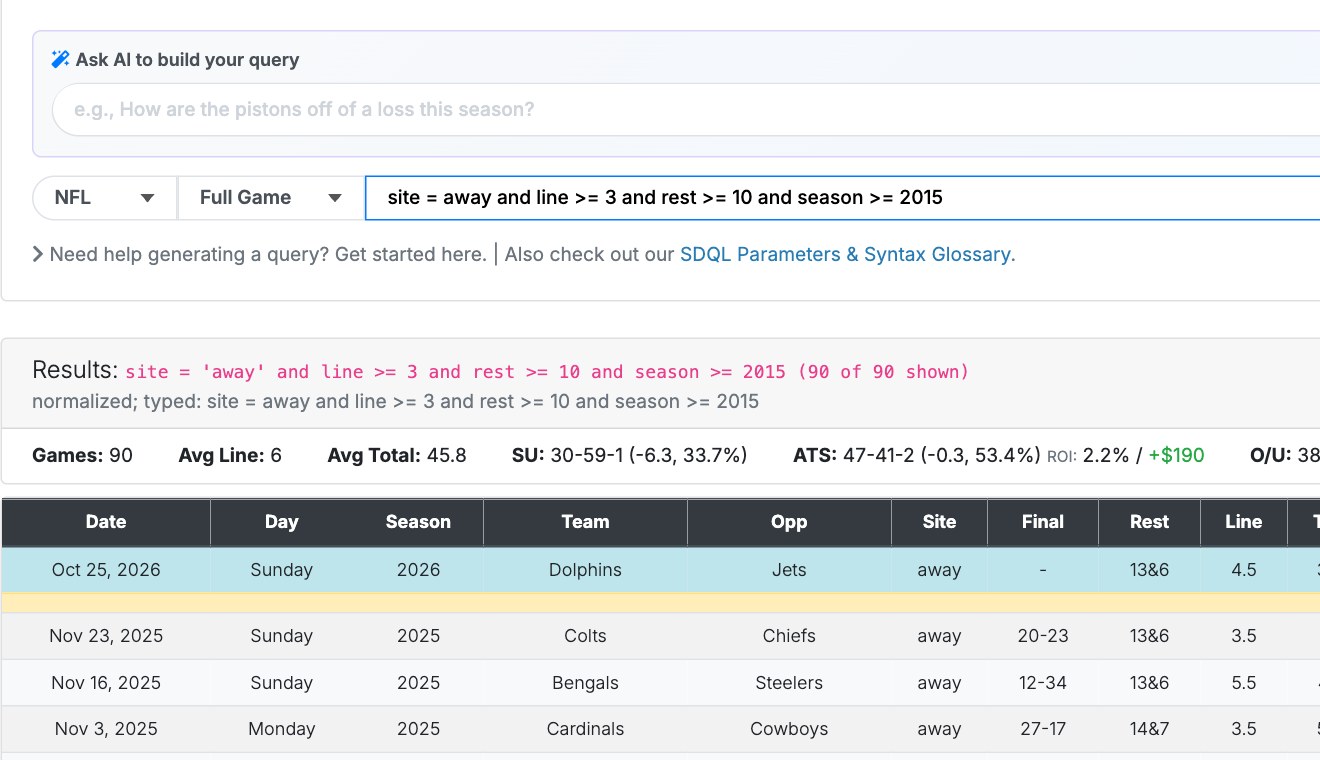
Task: Click the Avg Total: 45.8 stat
Action: 397,456
